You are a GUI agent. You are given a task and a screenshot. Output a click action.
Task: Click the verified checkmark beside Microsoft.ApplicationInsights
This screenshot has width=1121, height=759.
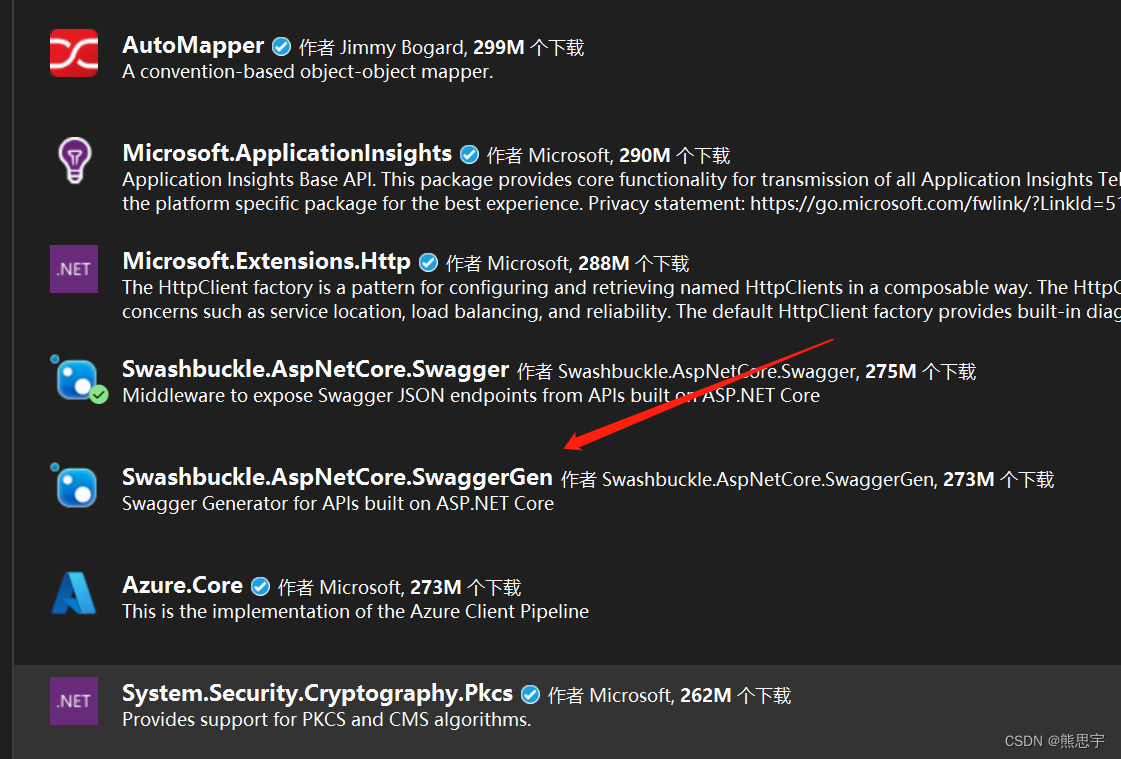(469, 154)
